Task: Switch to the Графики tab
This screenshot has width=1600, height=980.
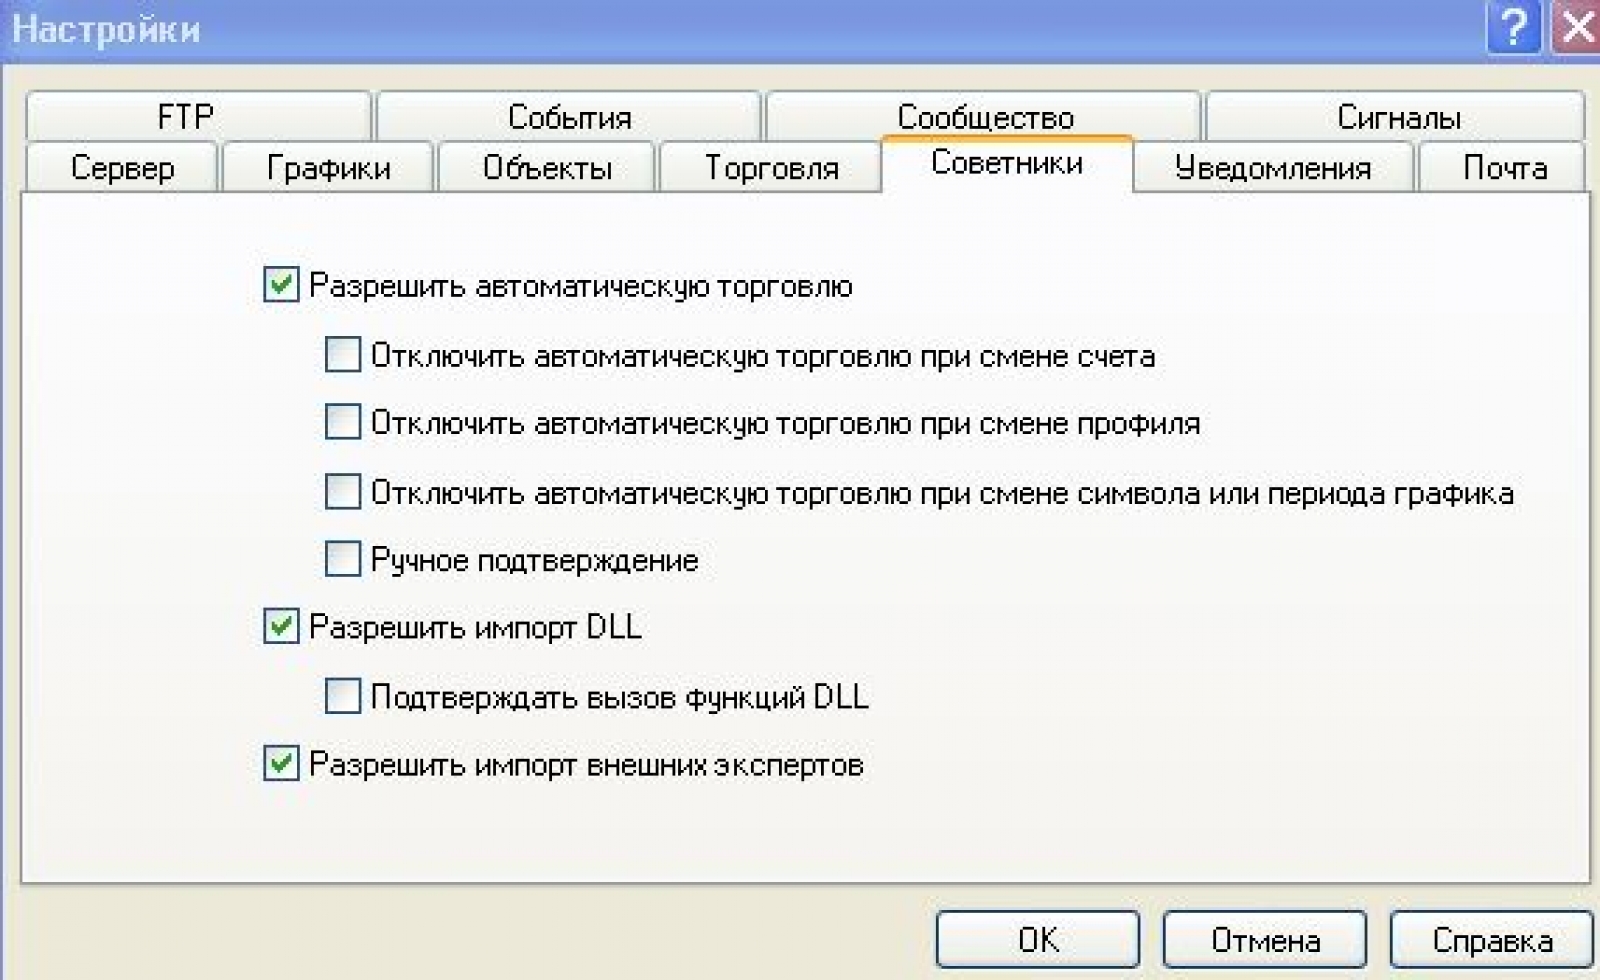Action: (x=328, y=168)
